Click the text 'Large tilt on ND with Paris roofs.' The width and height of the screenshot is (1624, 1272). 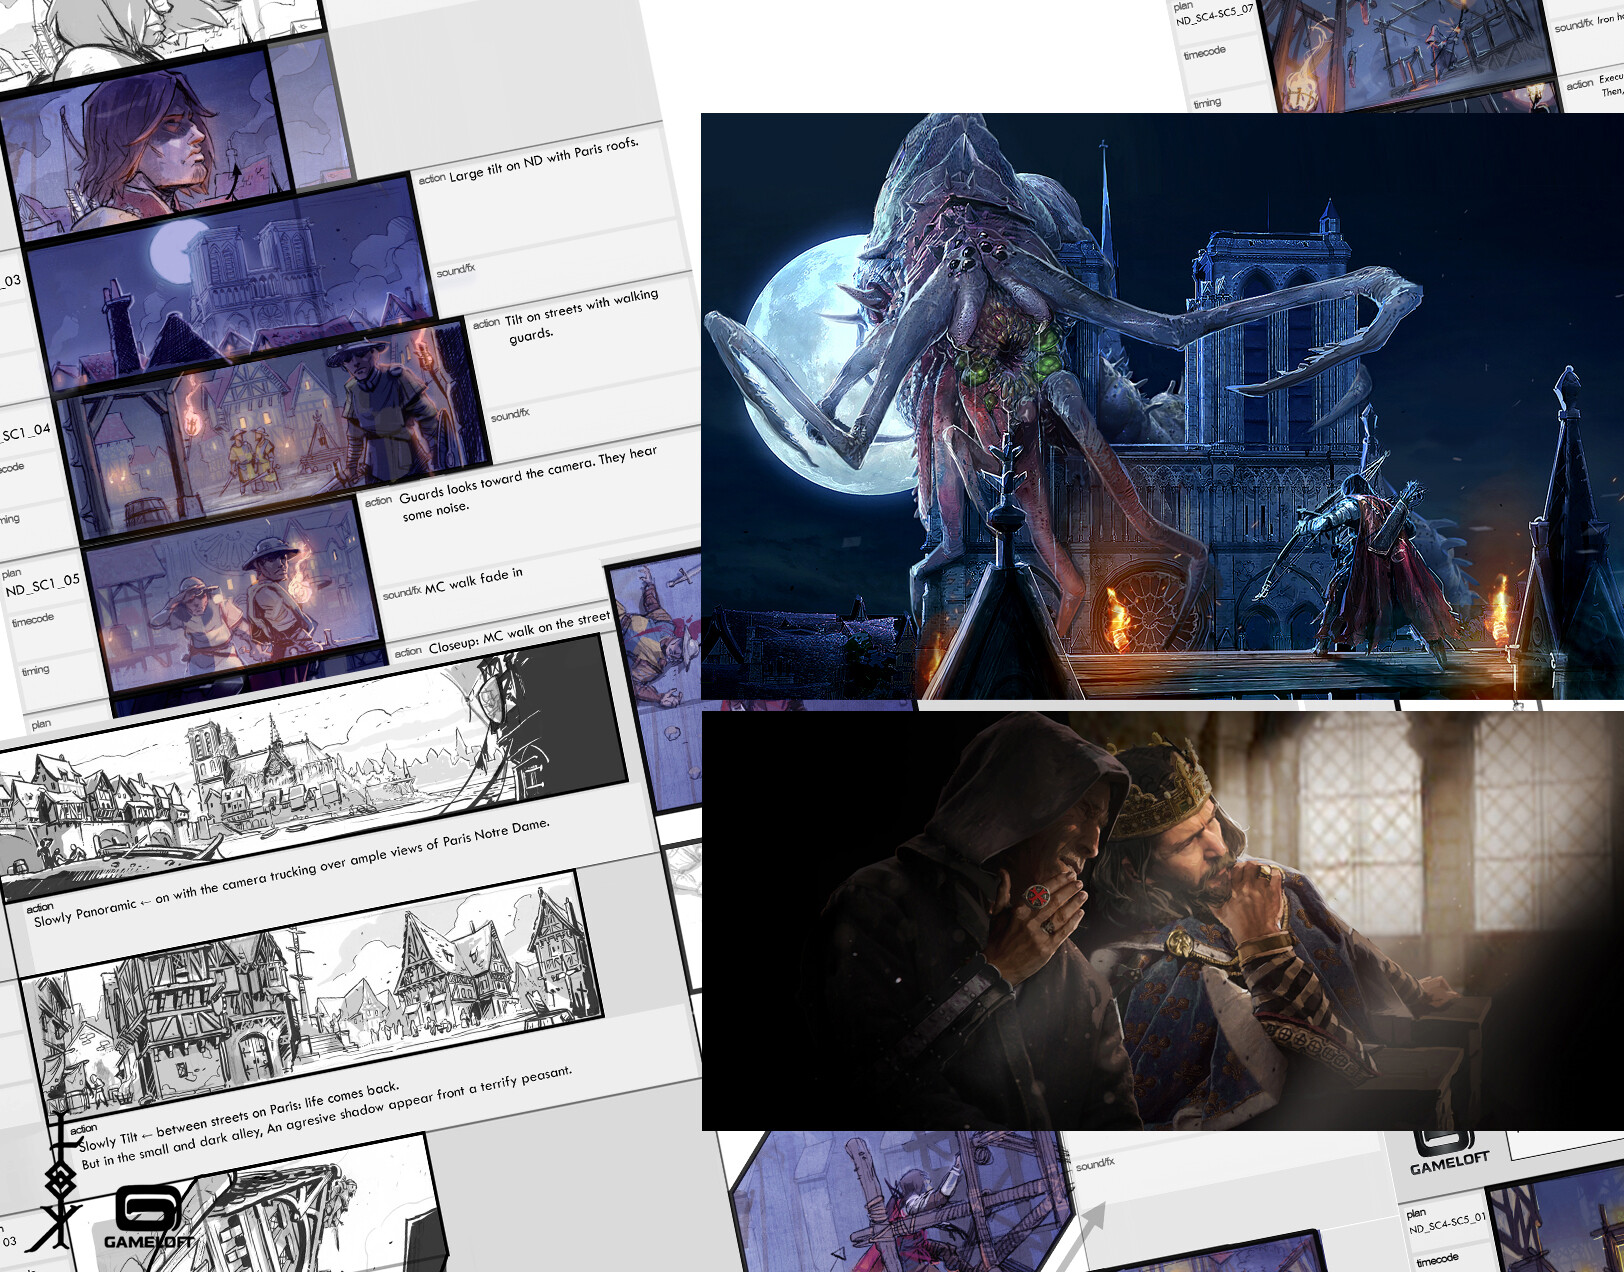click(543, 160)
